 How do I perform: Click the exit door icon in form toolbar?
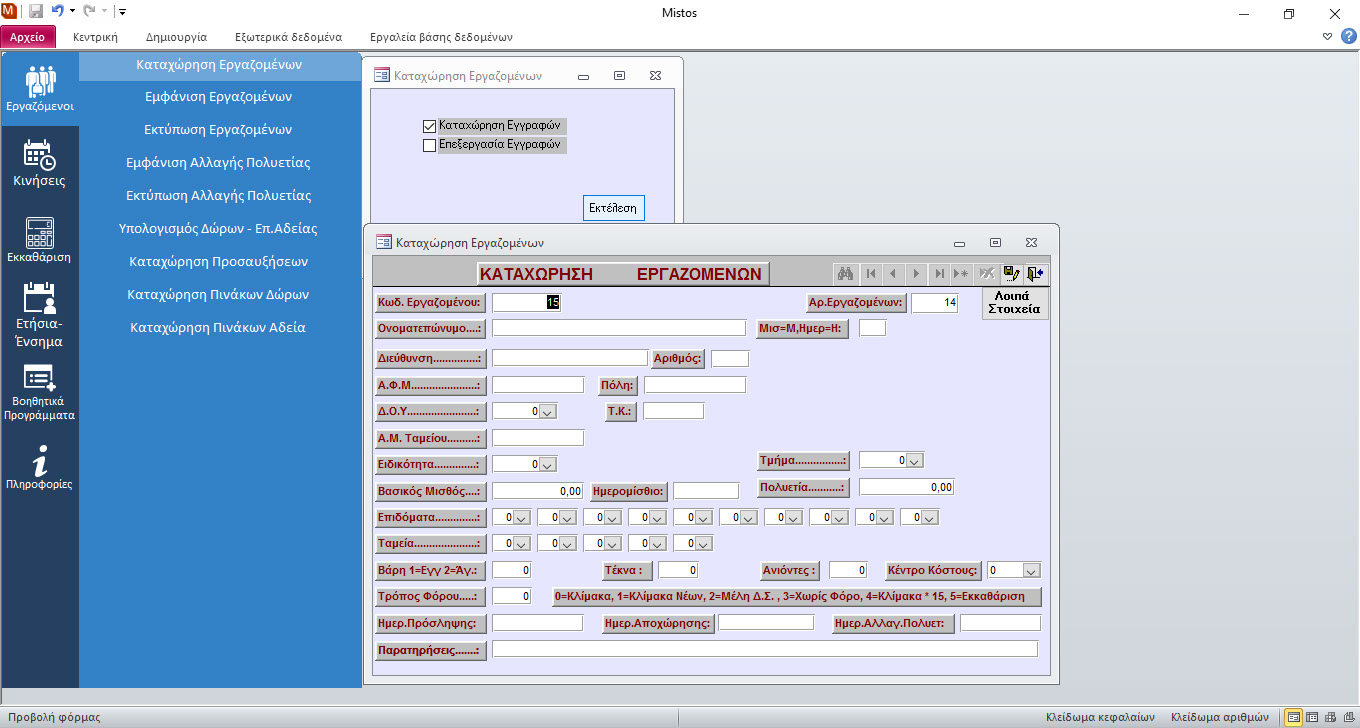click(x=1035, y=273)
